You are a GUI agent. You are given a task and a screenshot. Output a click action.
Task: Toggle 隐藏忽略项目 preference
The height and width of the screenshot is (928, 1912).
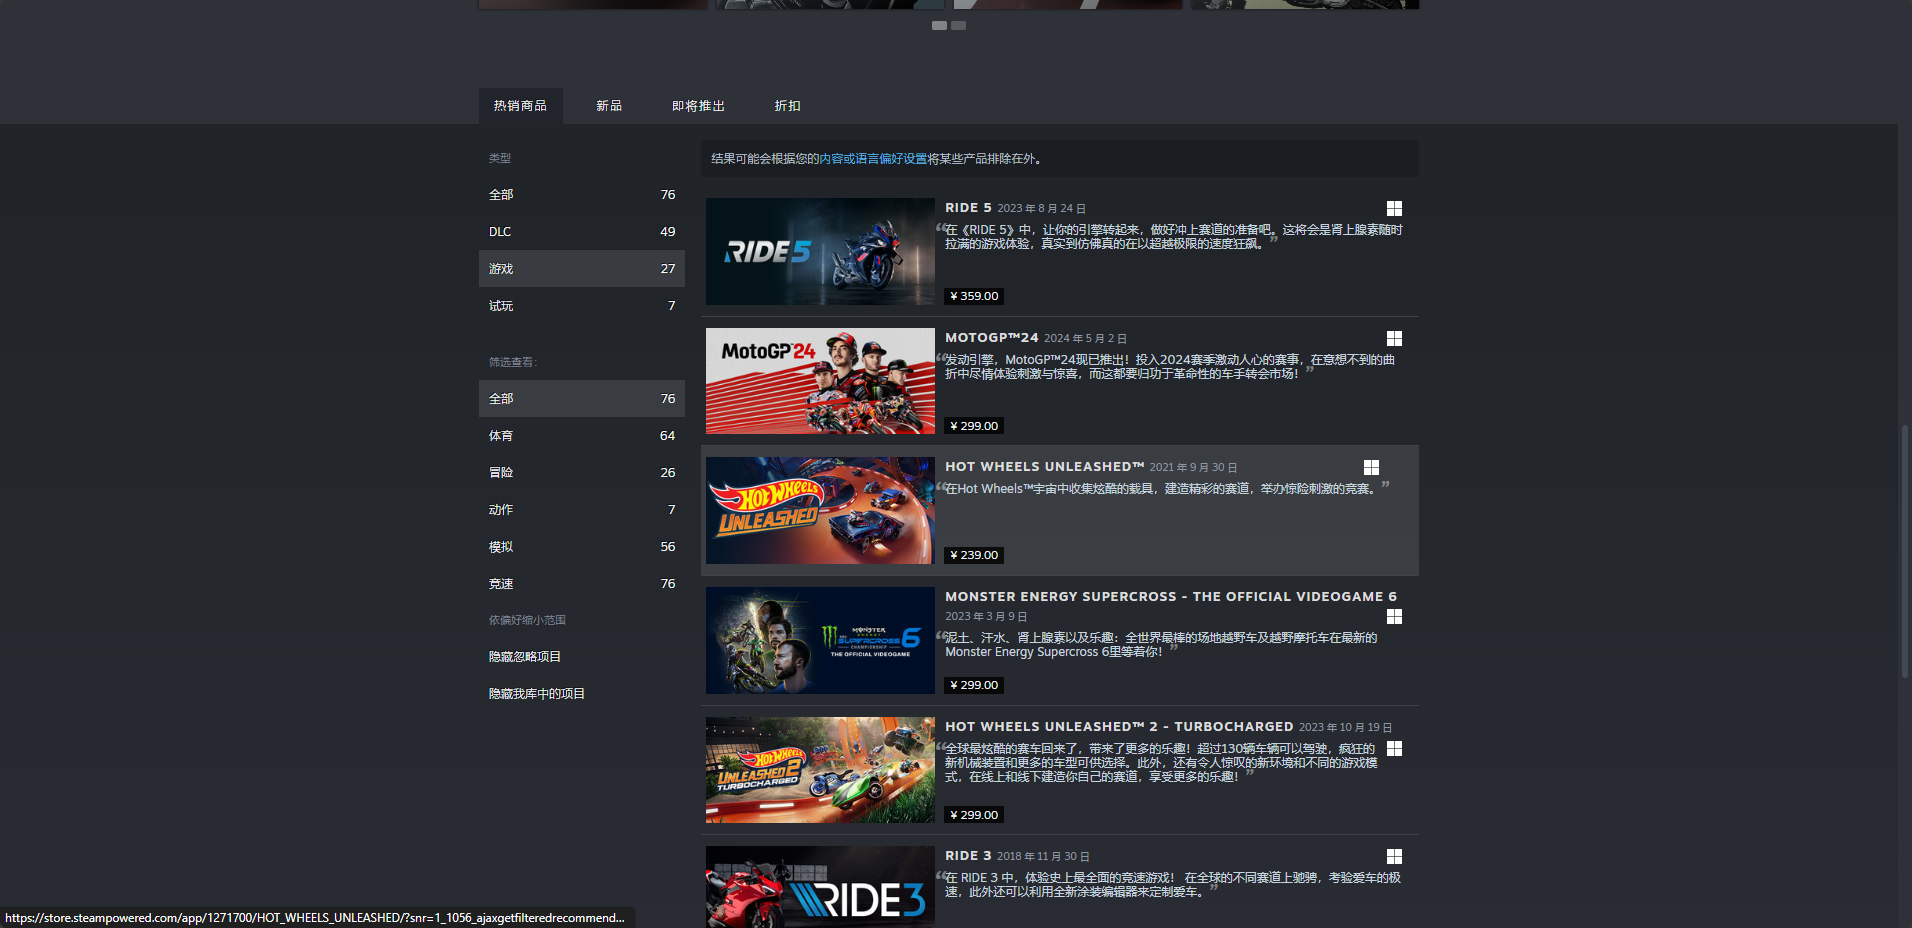point(582,657)
